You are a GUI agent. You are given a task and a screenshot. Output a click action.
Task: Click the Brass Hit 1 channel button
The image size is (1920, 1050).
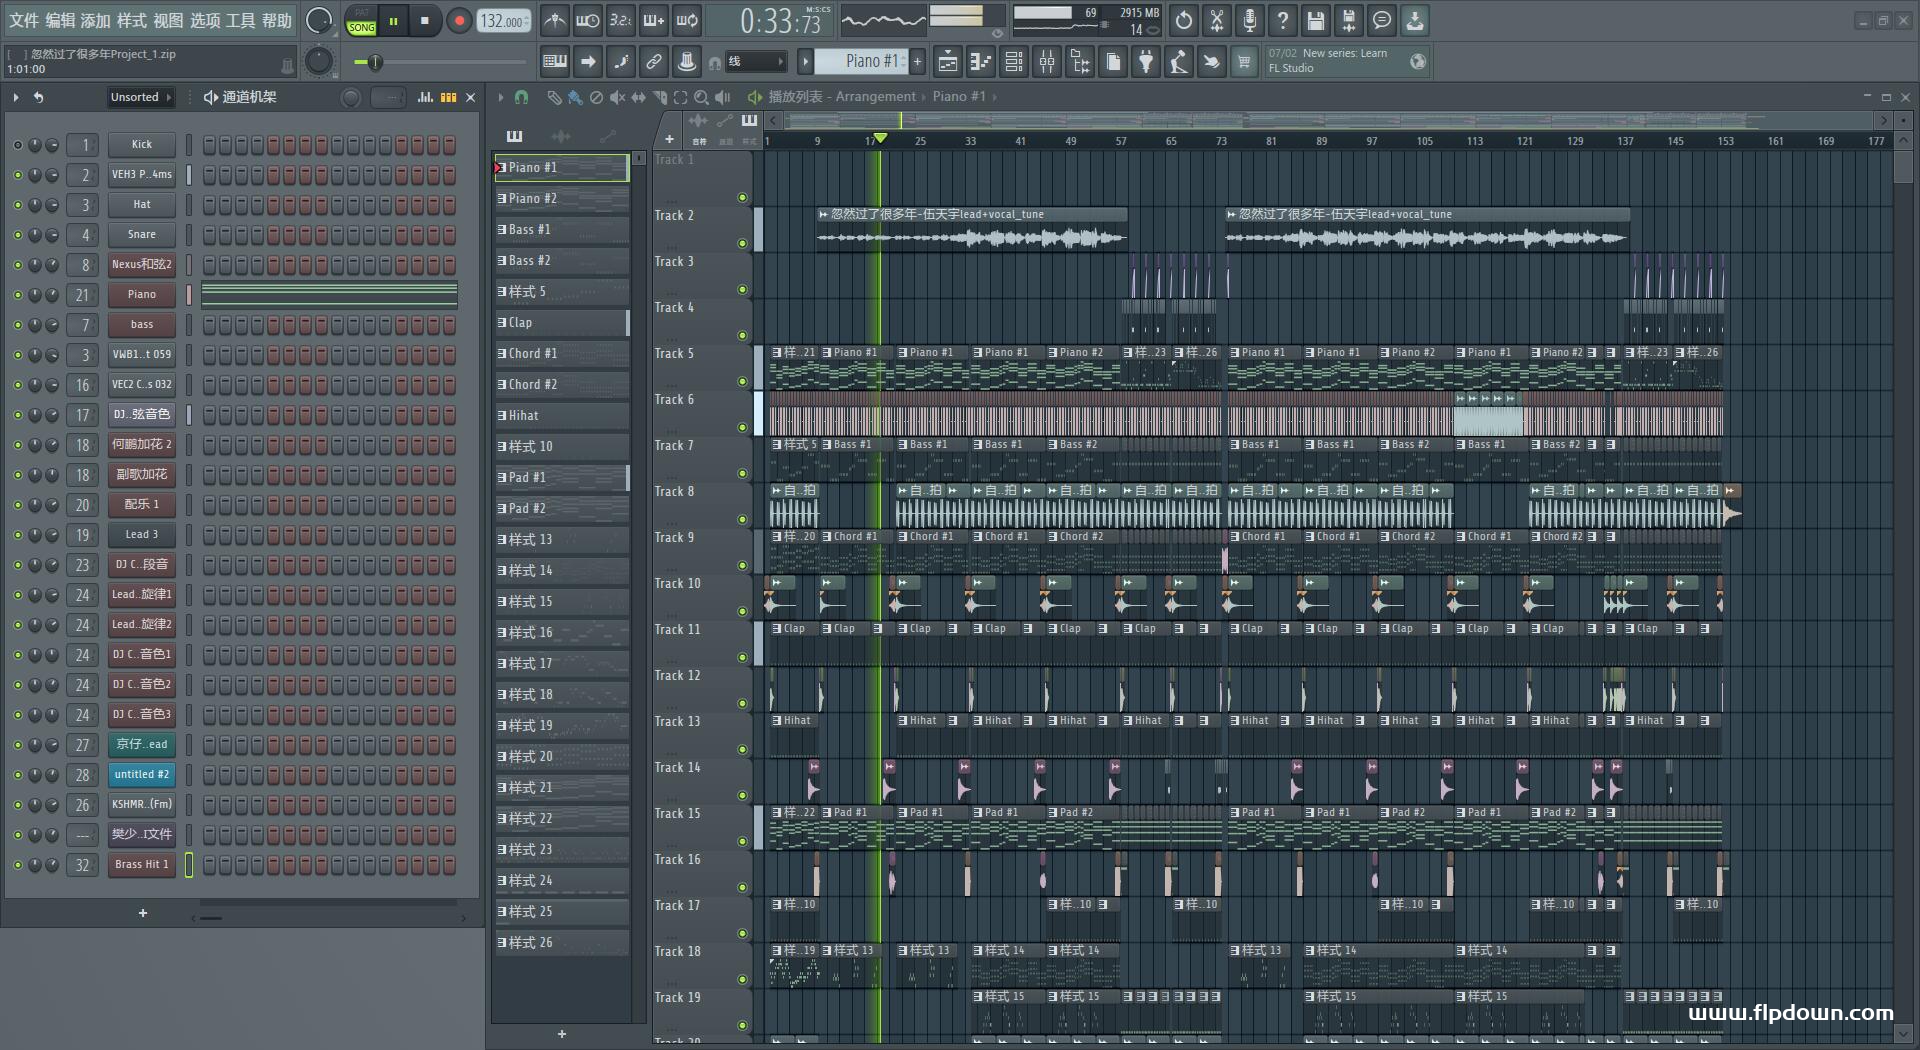coord(142,865)
